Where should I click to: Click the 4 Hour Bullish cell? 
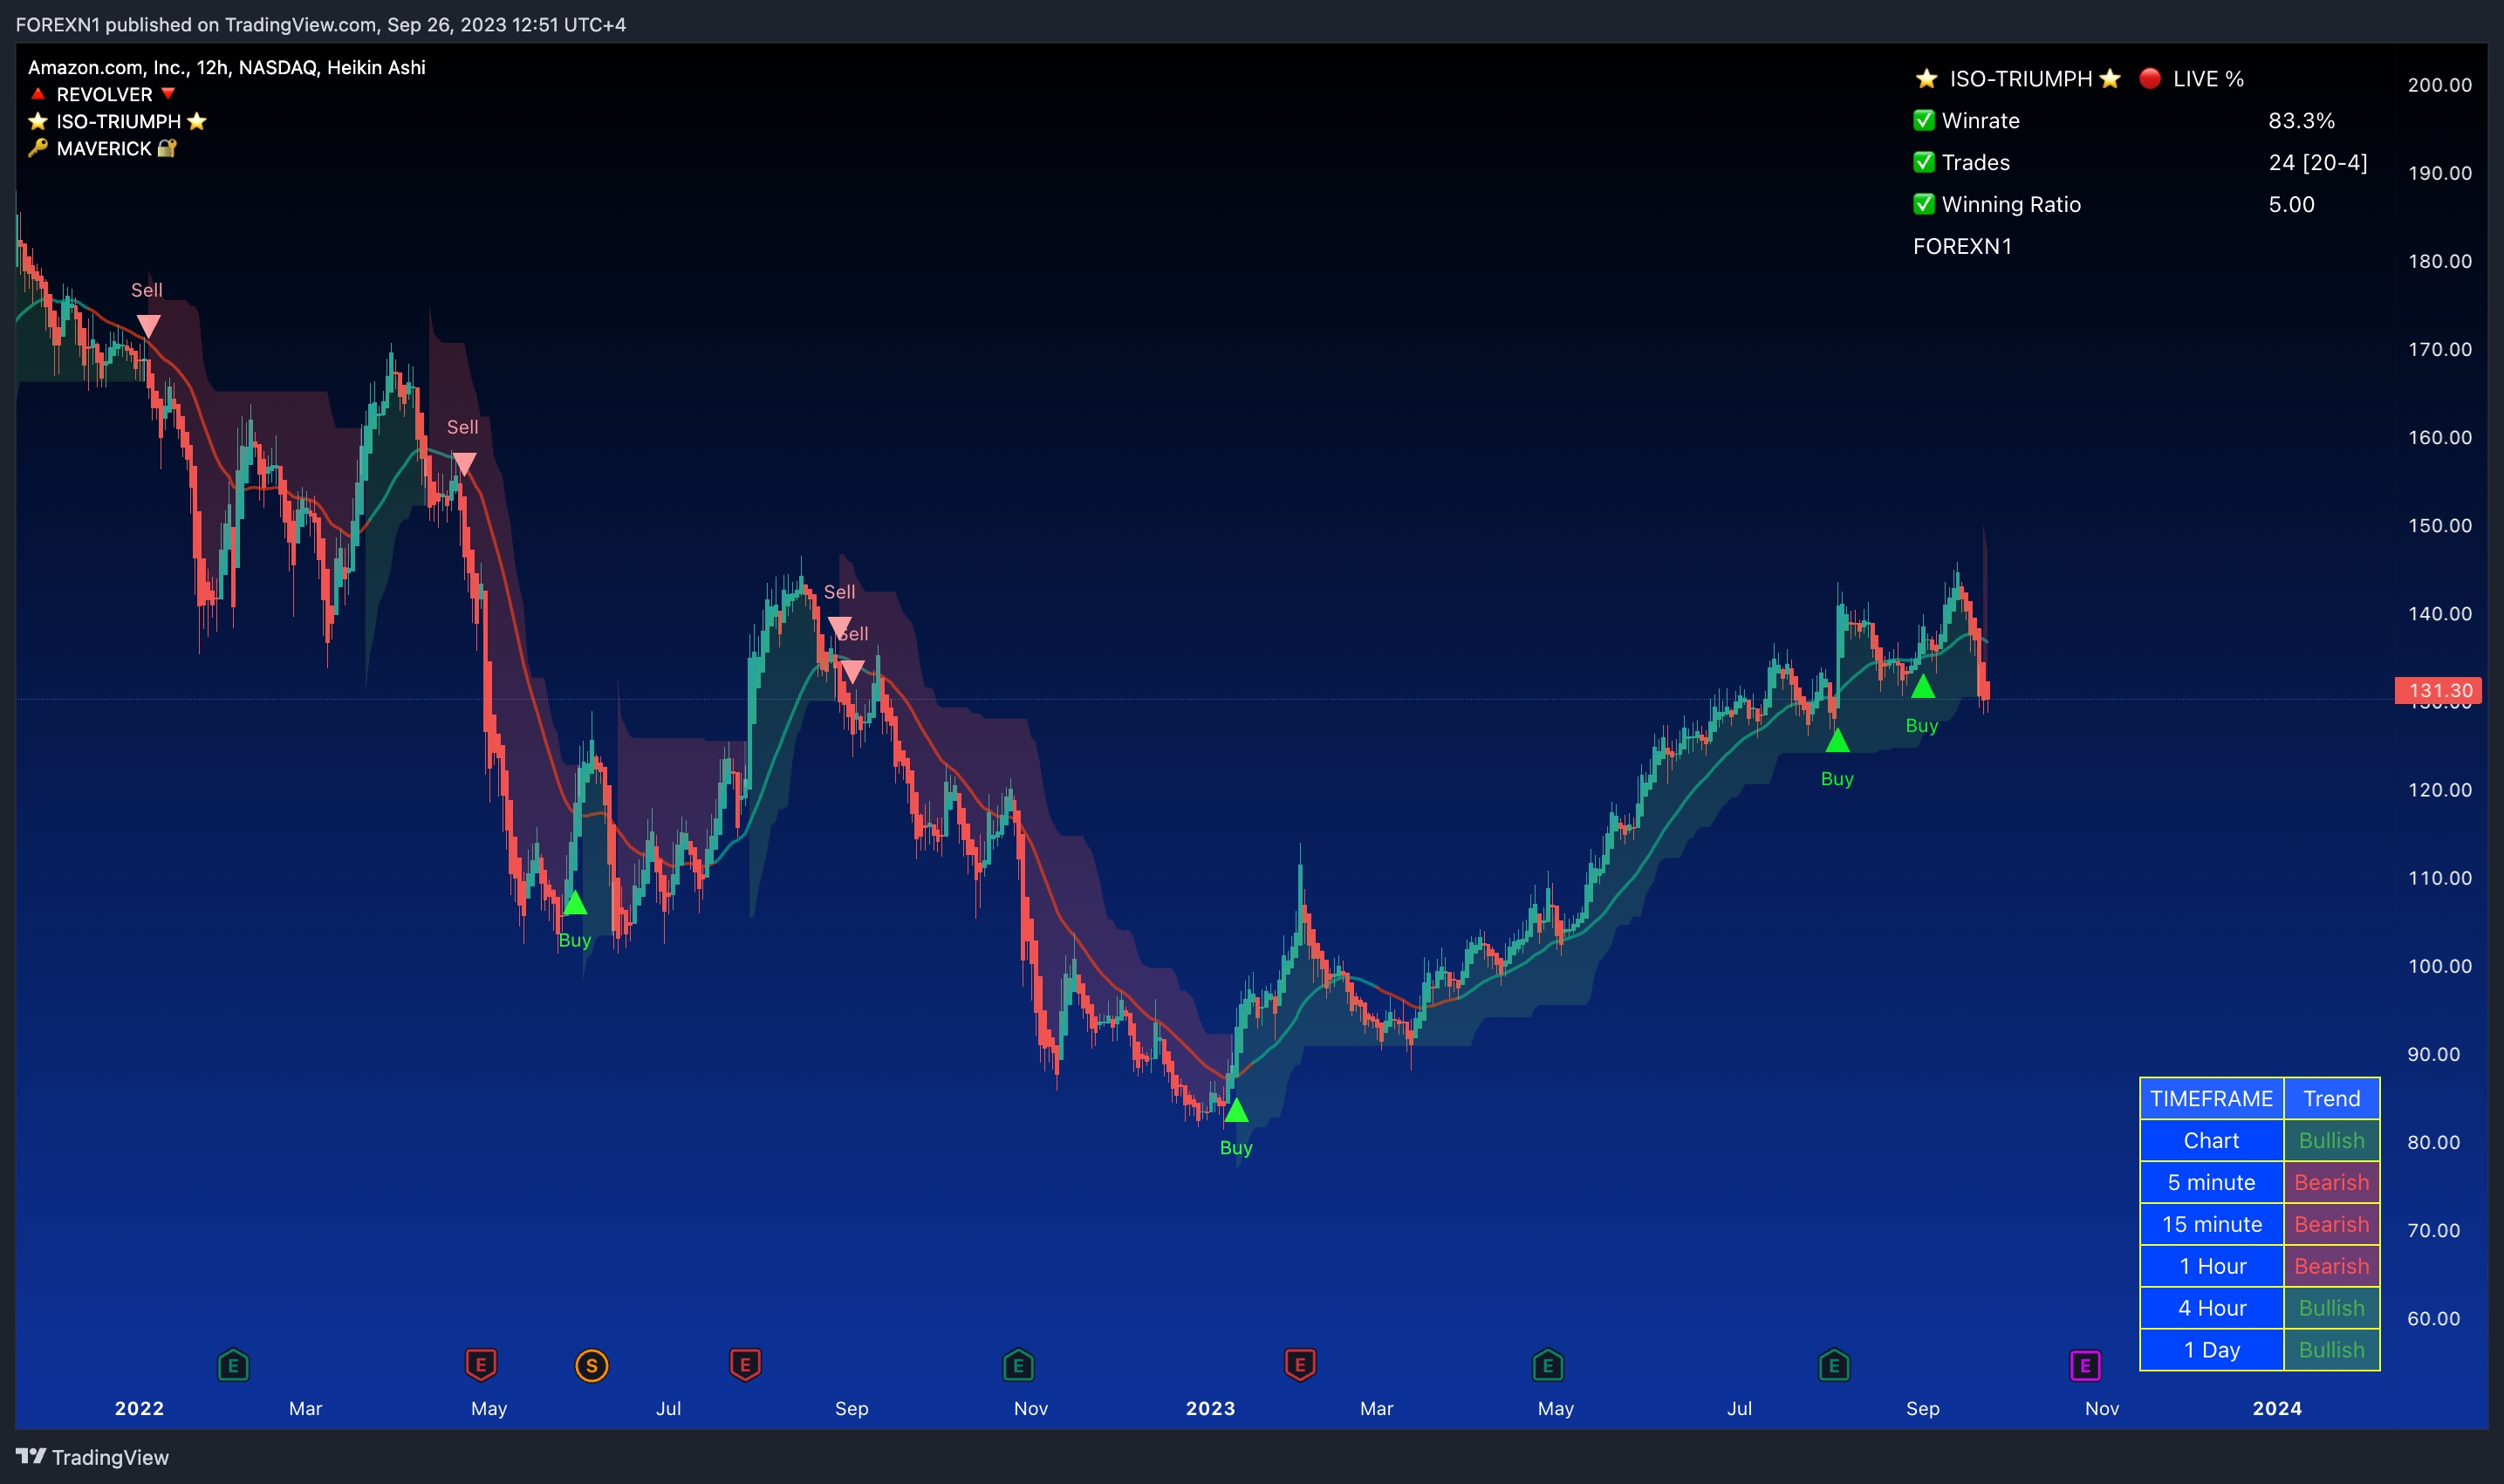pos(2331,1308)
